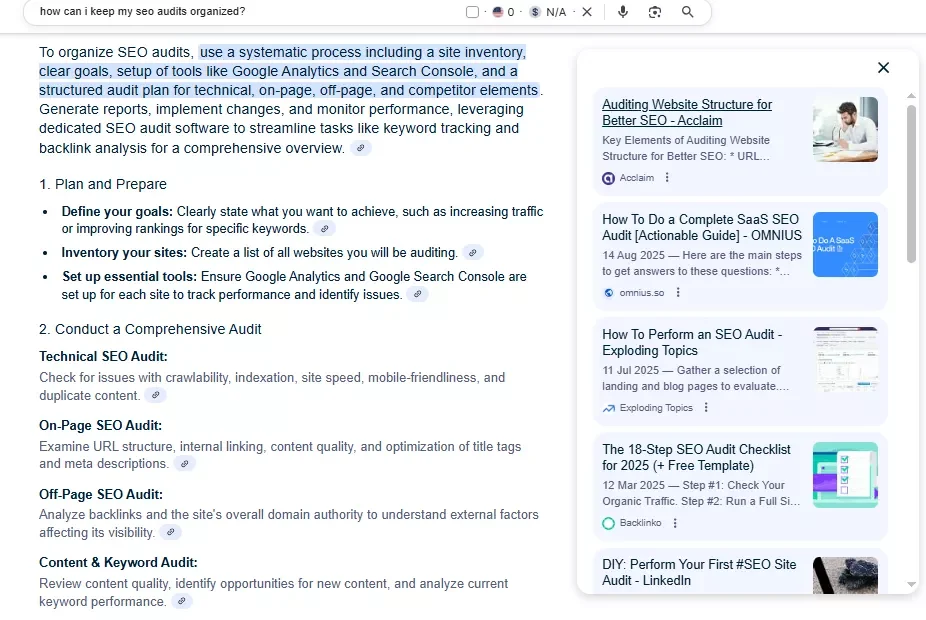
Task: Click the Acclaim favicon on first source card
Action: point(609,178)
